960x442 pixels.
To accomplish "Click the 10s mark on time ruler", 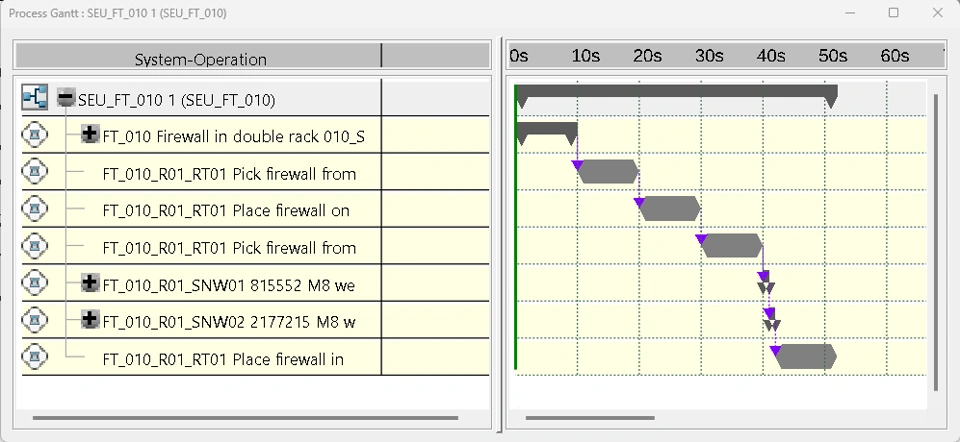I will (585, 56).
